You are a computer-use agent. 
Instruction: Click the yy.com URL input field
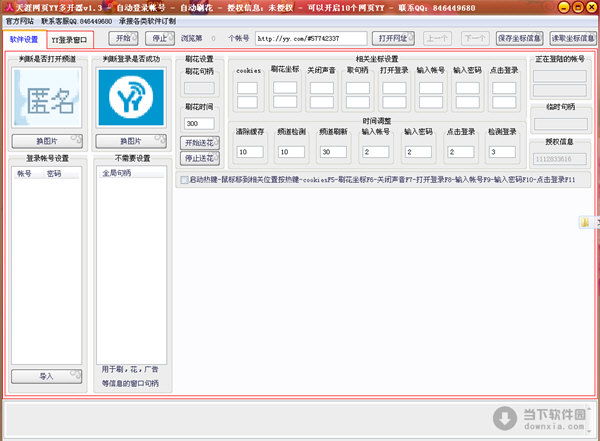[x=311, y=38]
